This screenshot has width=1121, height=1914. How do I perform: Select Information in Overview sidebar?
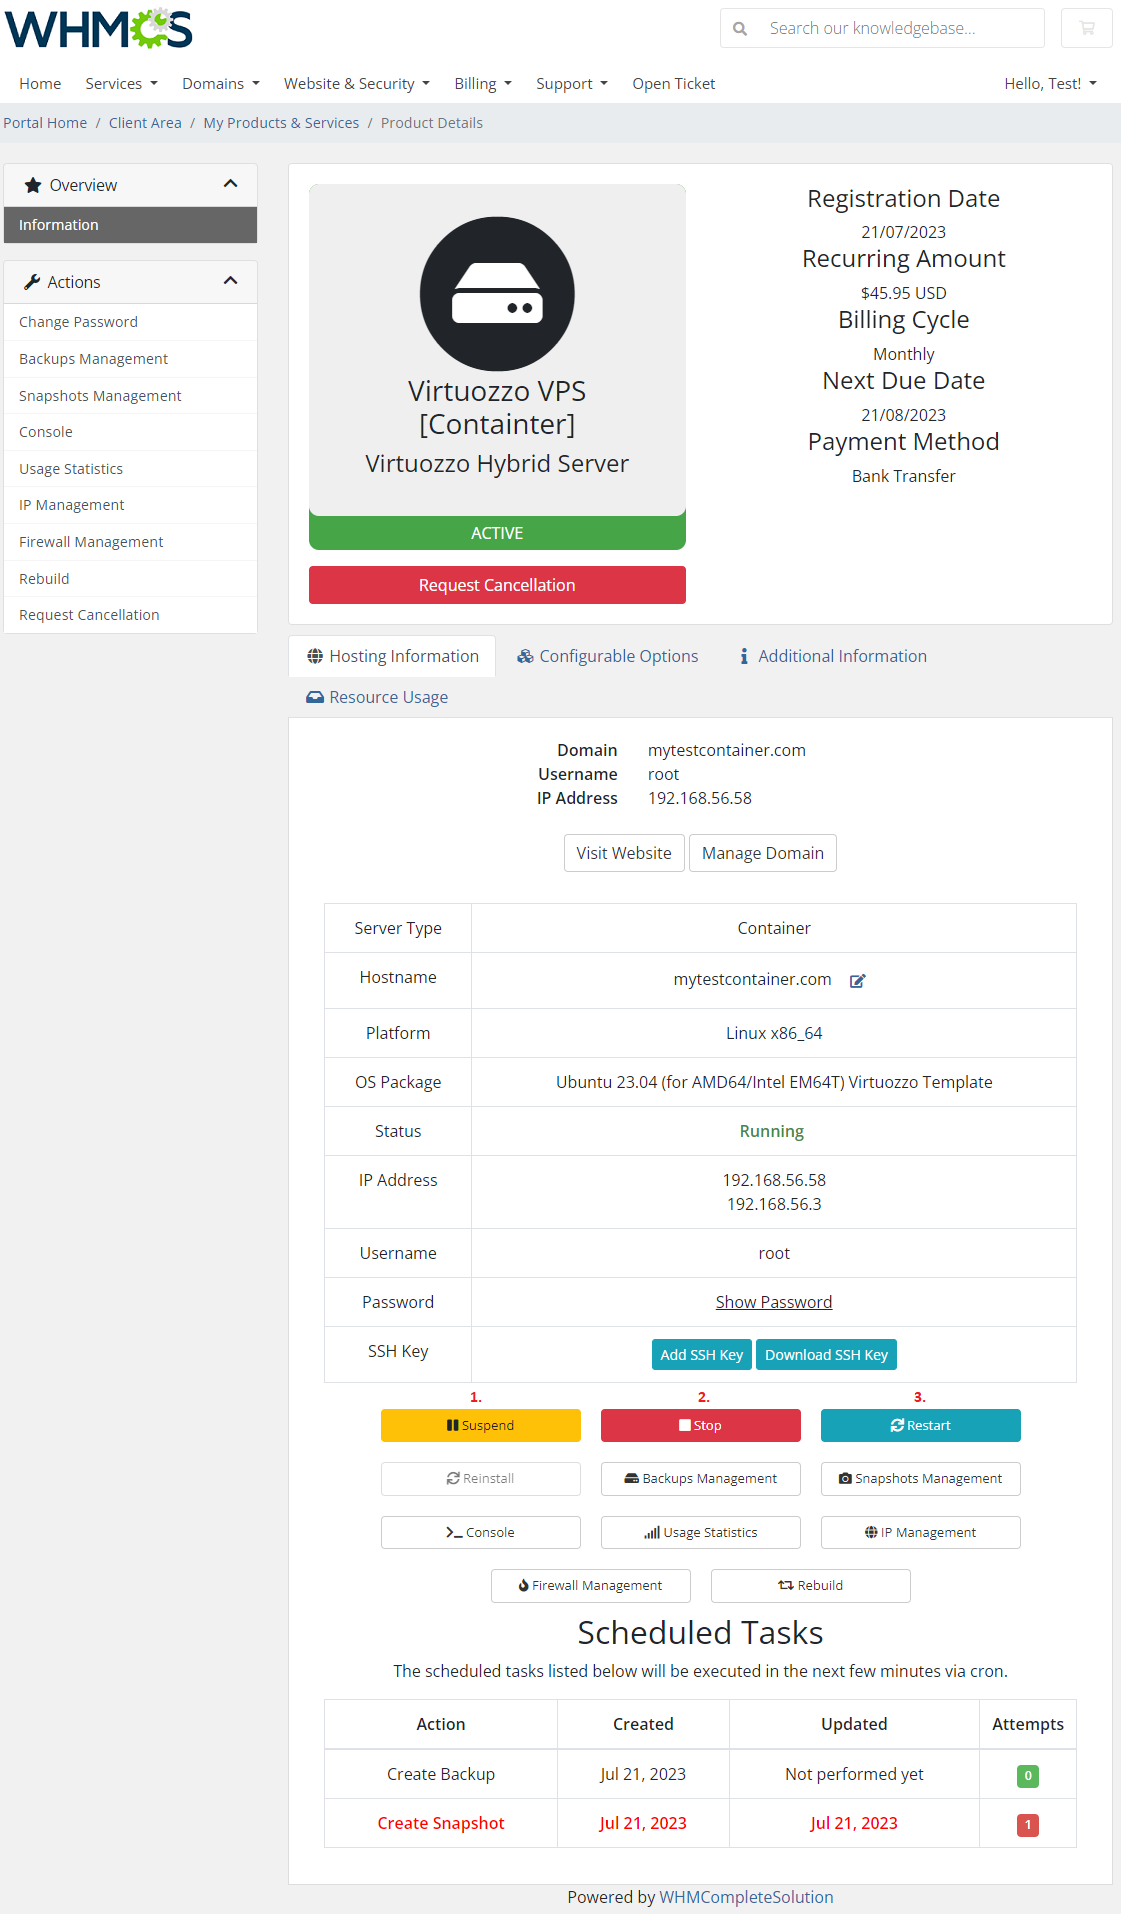tap(130, 225)
